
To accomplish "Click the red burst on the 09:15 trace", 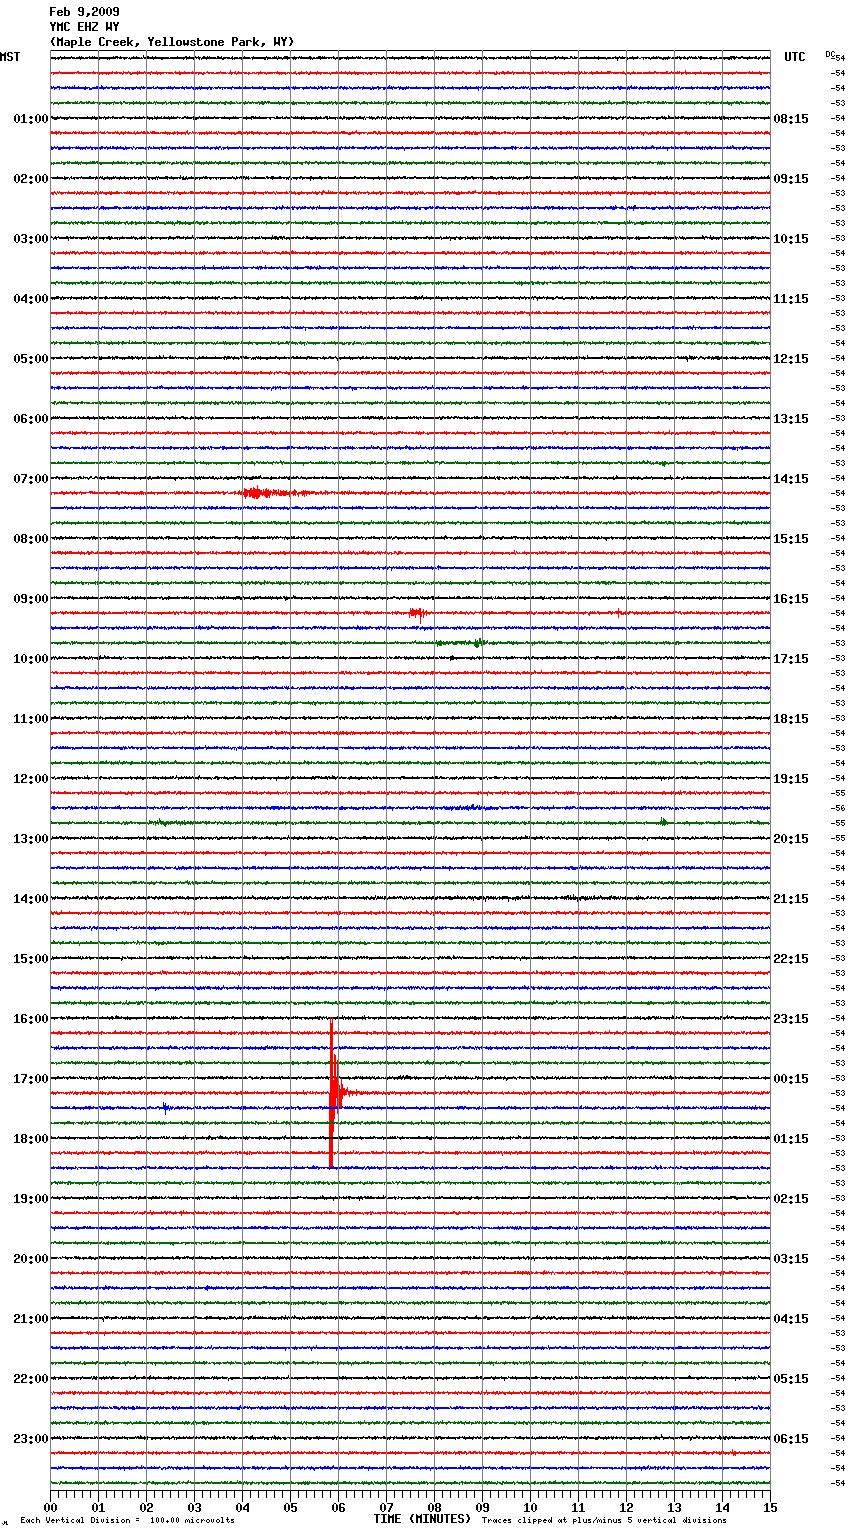I will click(x=419, y=613).
